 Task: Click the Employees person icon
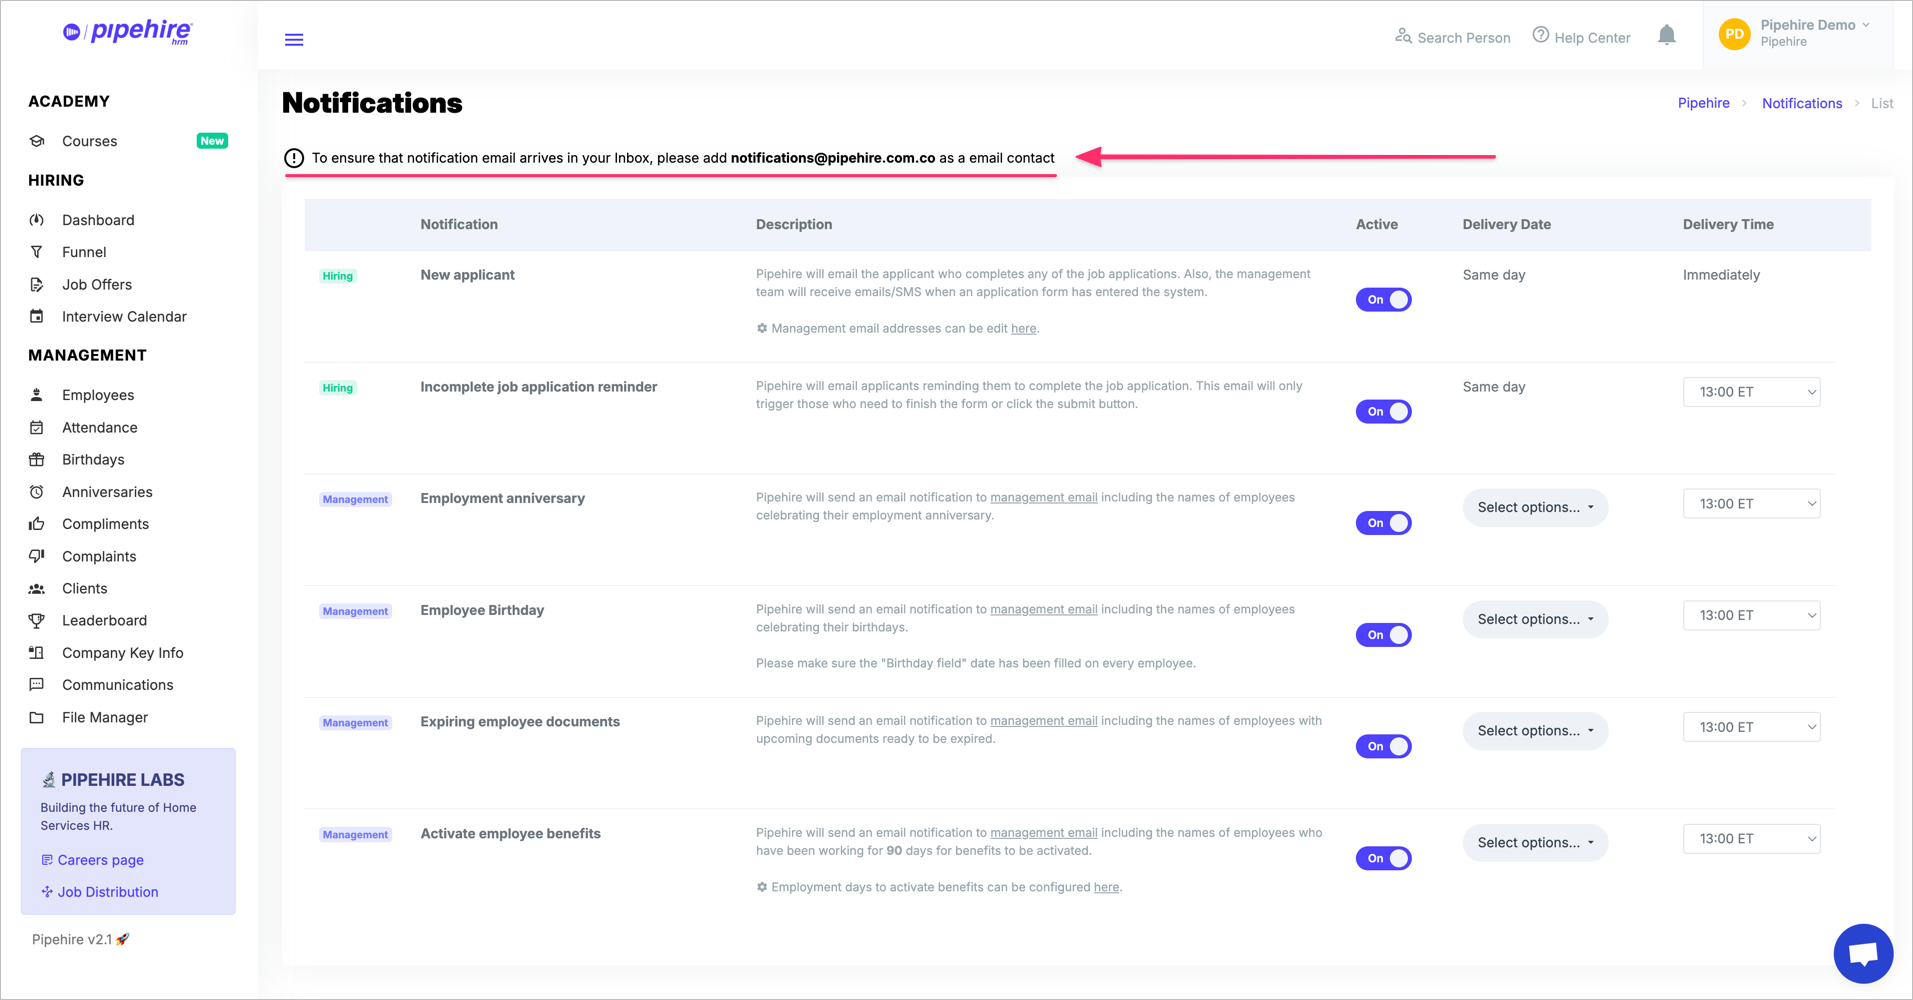click(37, 395)
